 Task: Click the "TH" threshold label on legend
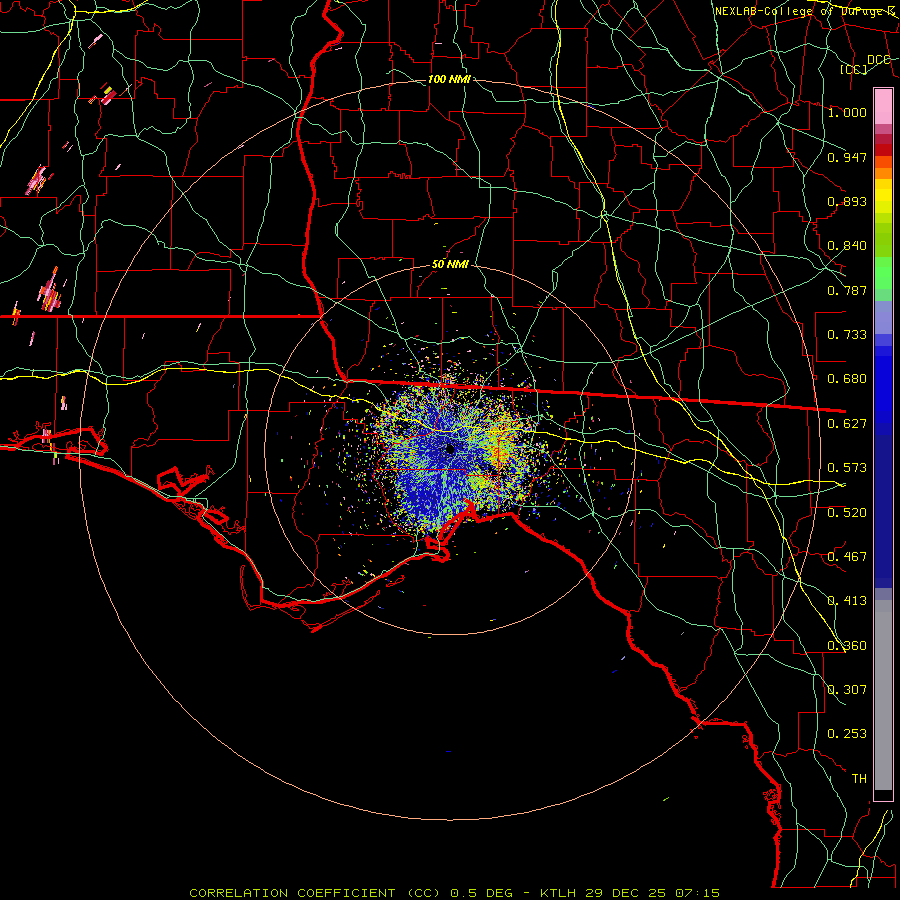point(859,779)
